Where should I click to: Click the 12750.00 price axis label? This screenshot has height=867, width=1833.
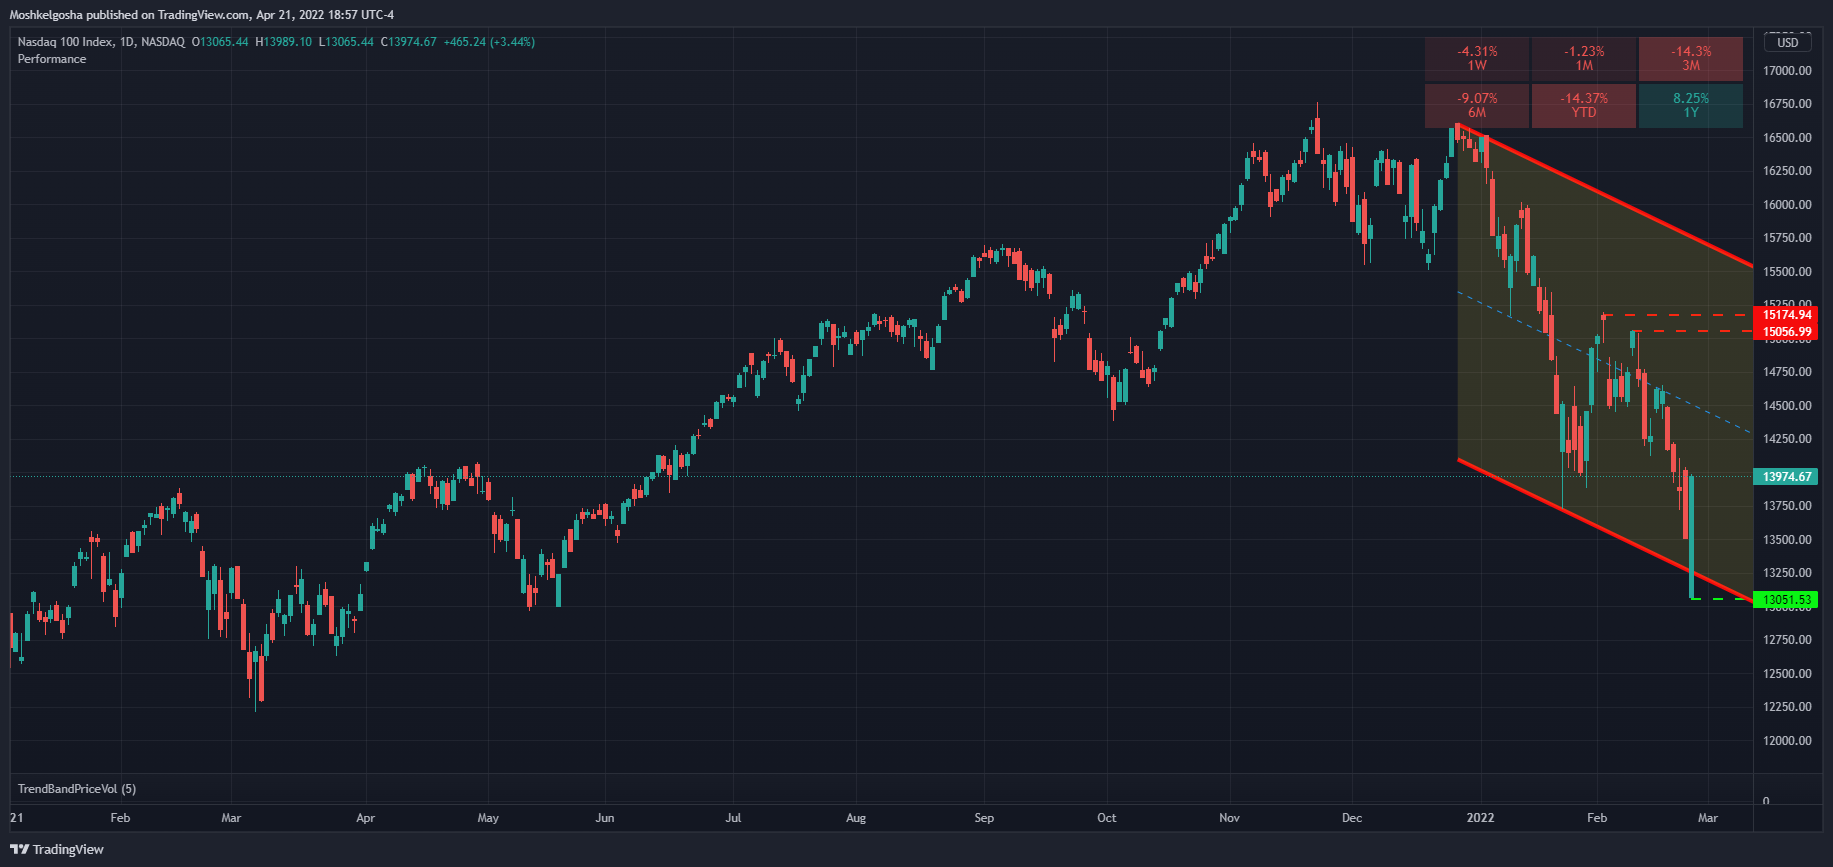(1787, 640)
